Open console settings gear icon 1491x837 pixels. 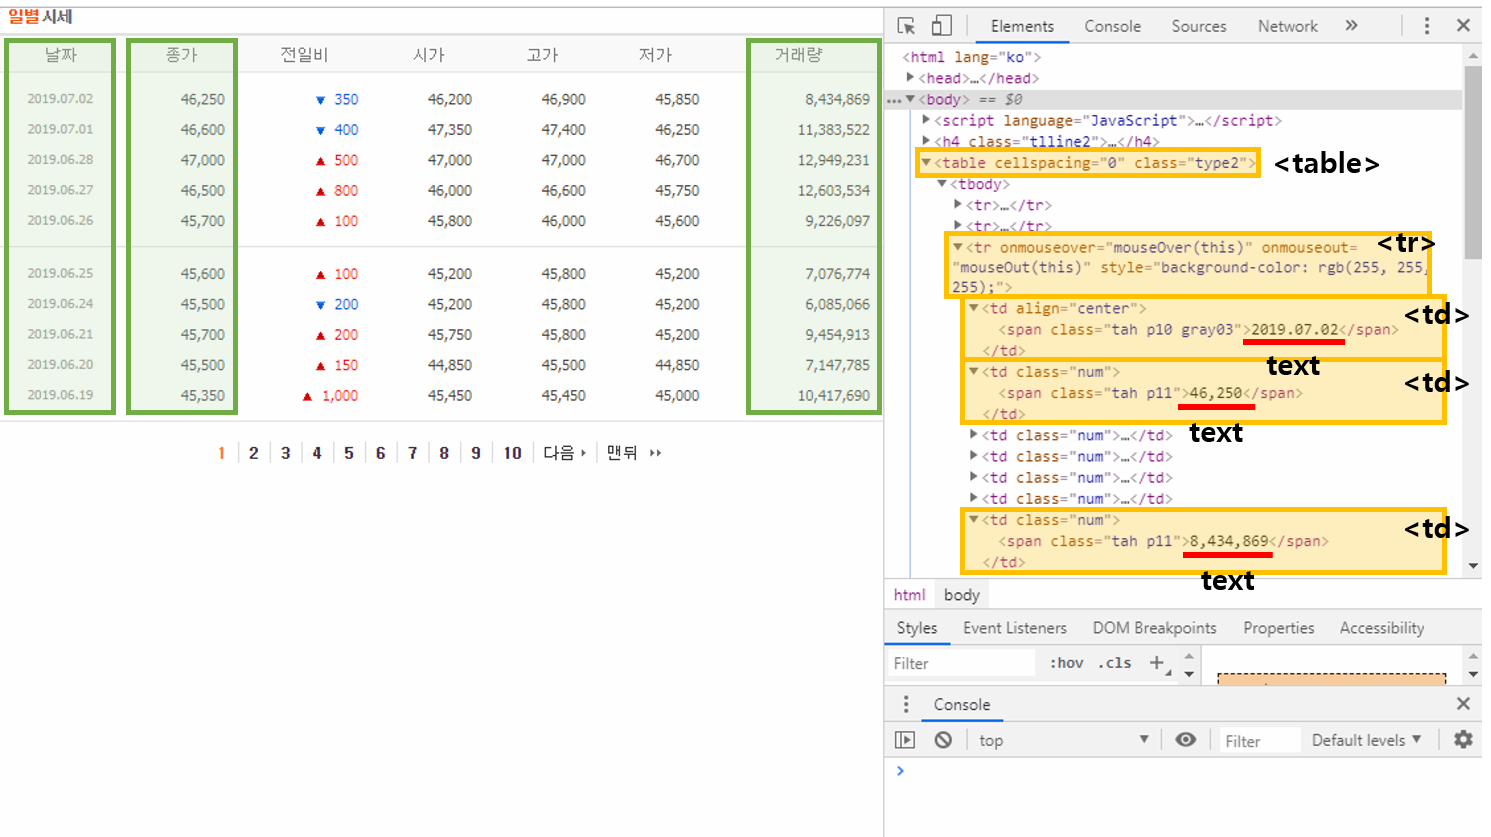(x=1463, y=739)
